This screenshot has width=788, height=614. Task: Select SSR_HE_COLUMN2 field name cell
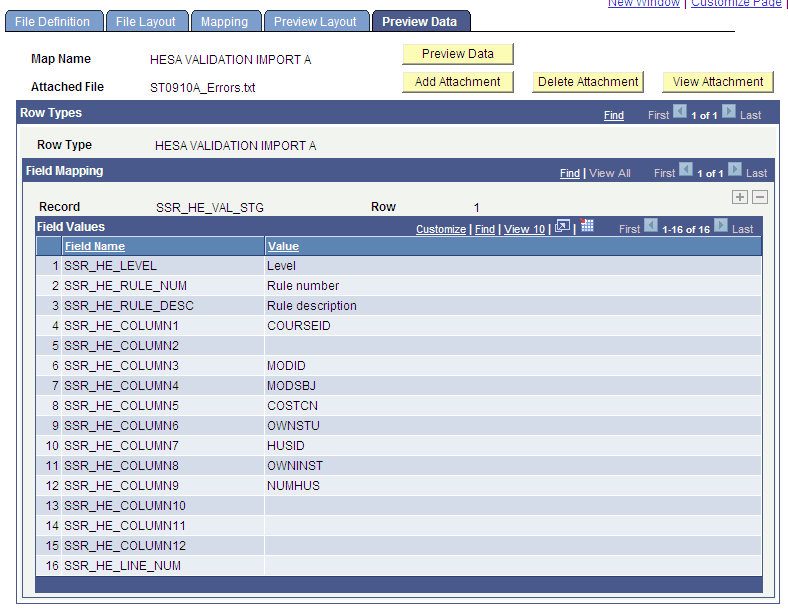pyautogui.click(x=163, y=346)
